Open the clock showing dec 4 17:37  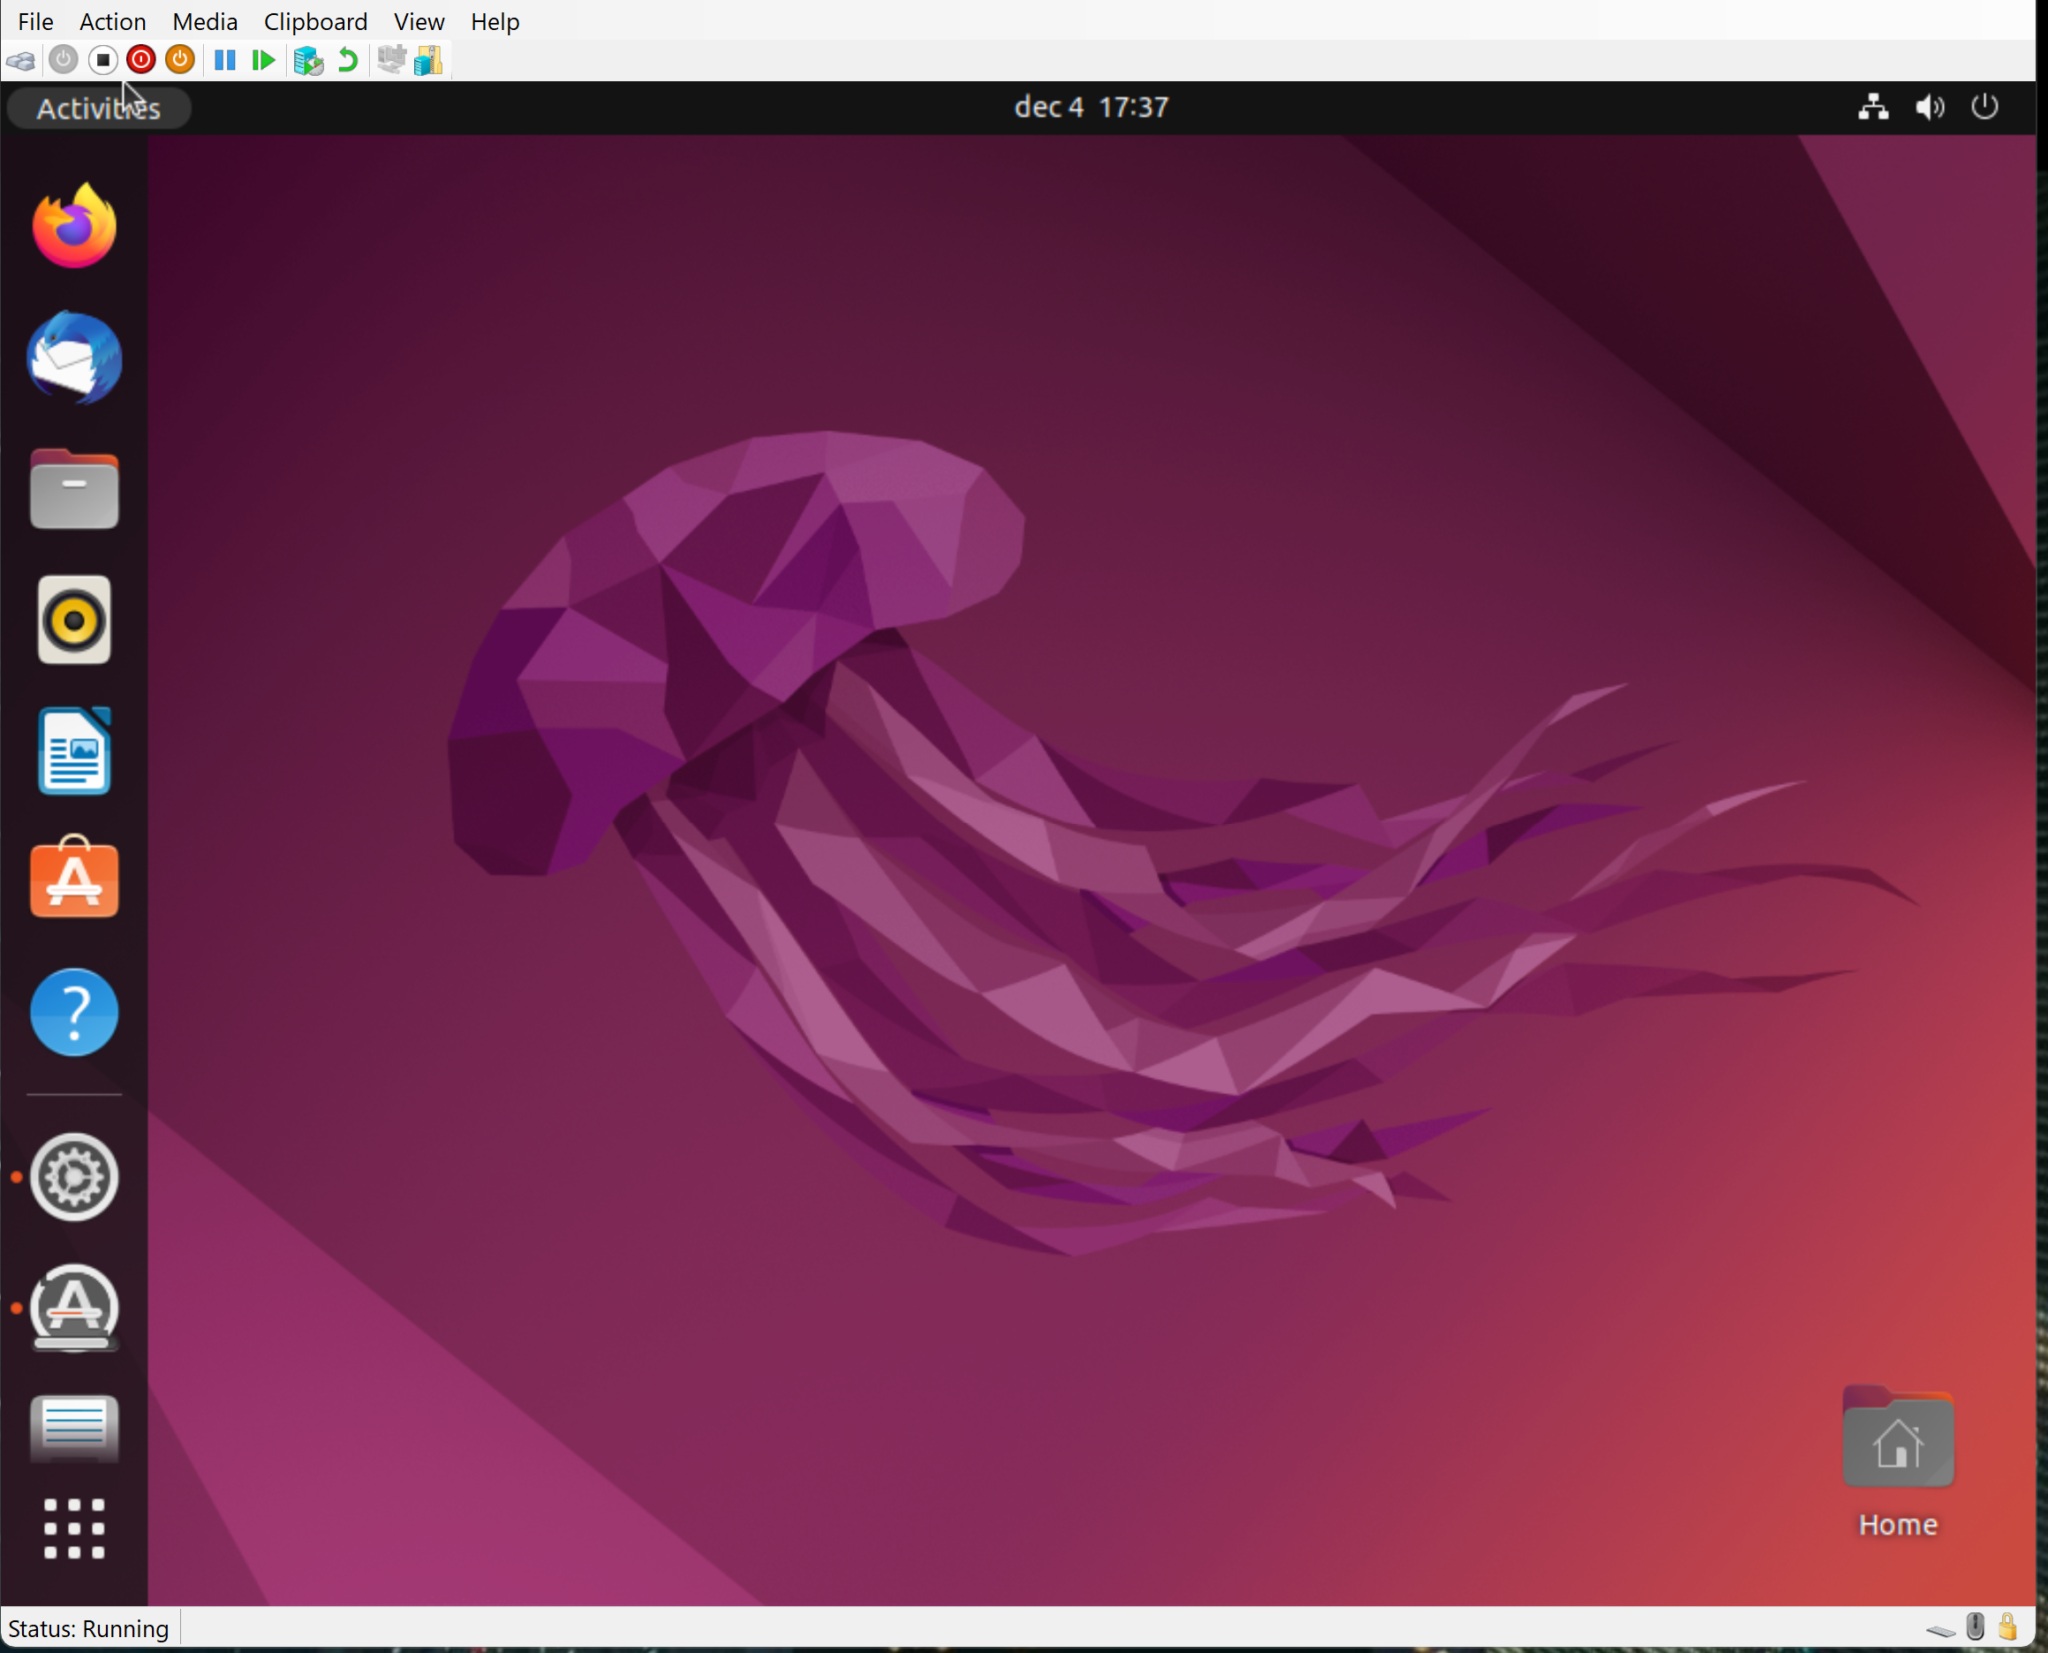(1089, 107)
